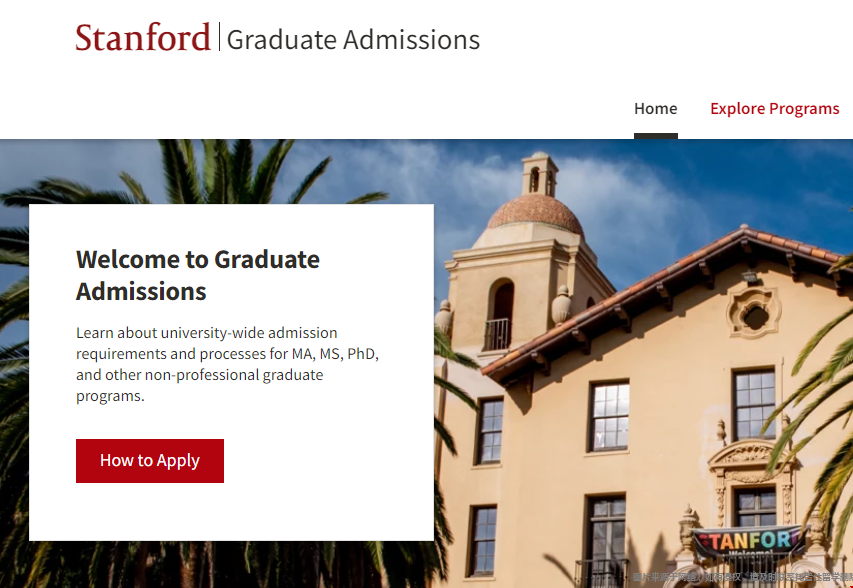The image size is (853, 588).
Task: Click the divider line beside the Stanford logo
Action: pos(218,38)
